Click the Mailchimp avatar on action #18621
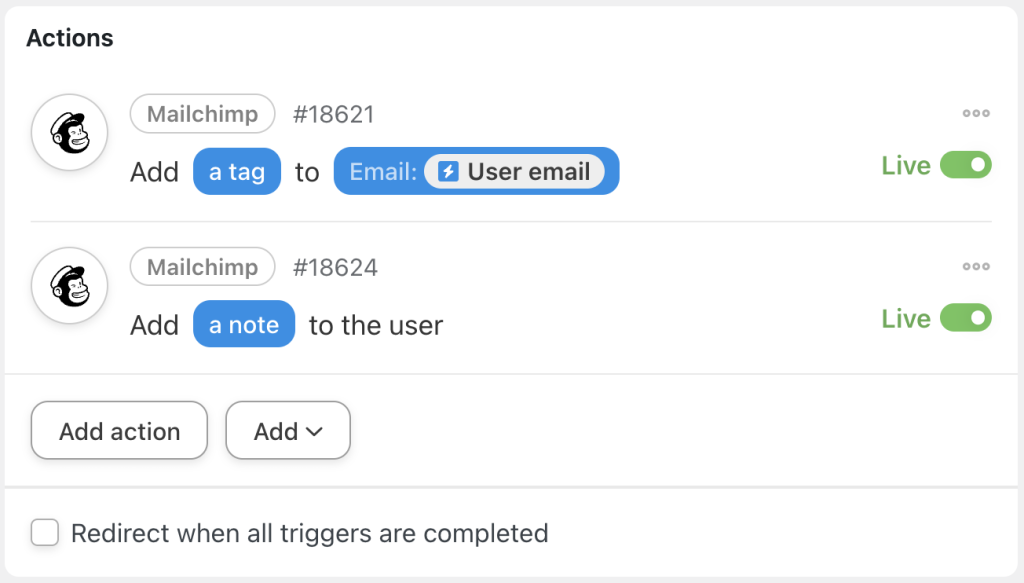The width and height of the screenshot is (1024, 583). tap(69, 131)
